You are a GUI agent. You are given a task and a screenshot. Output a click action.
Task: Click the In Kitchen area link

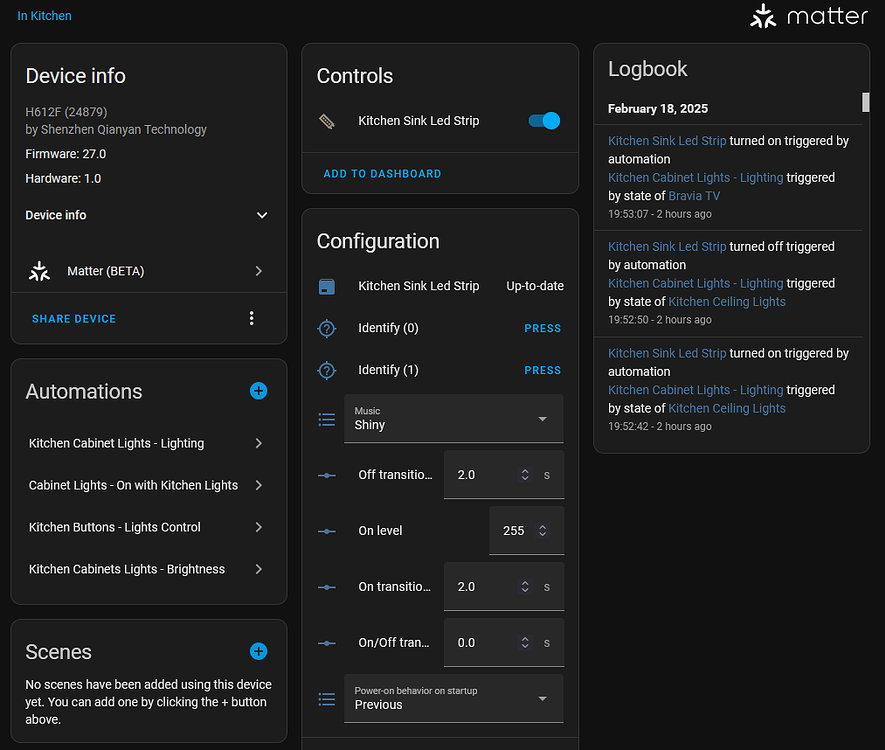[x=44, y=16]
